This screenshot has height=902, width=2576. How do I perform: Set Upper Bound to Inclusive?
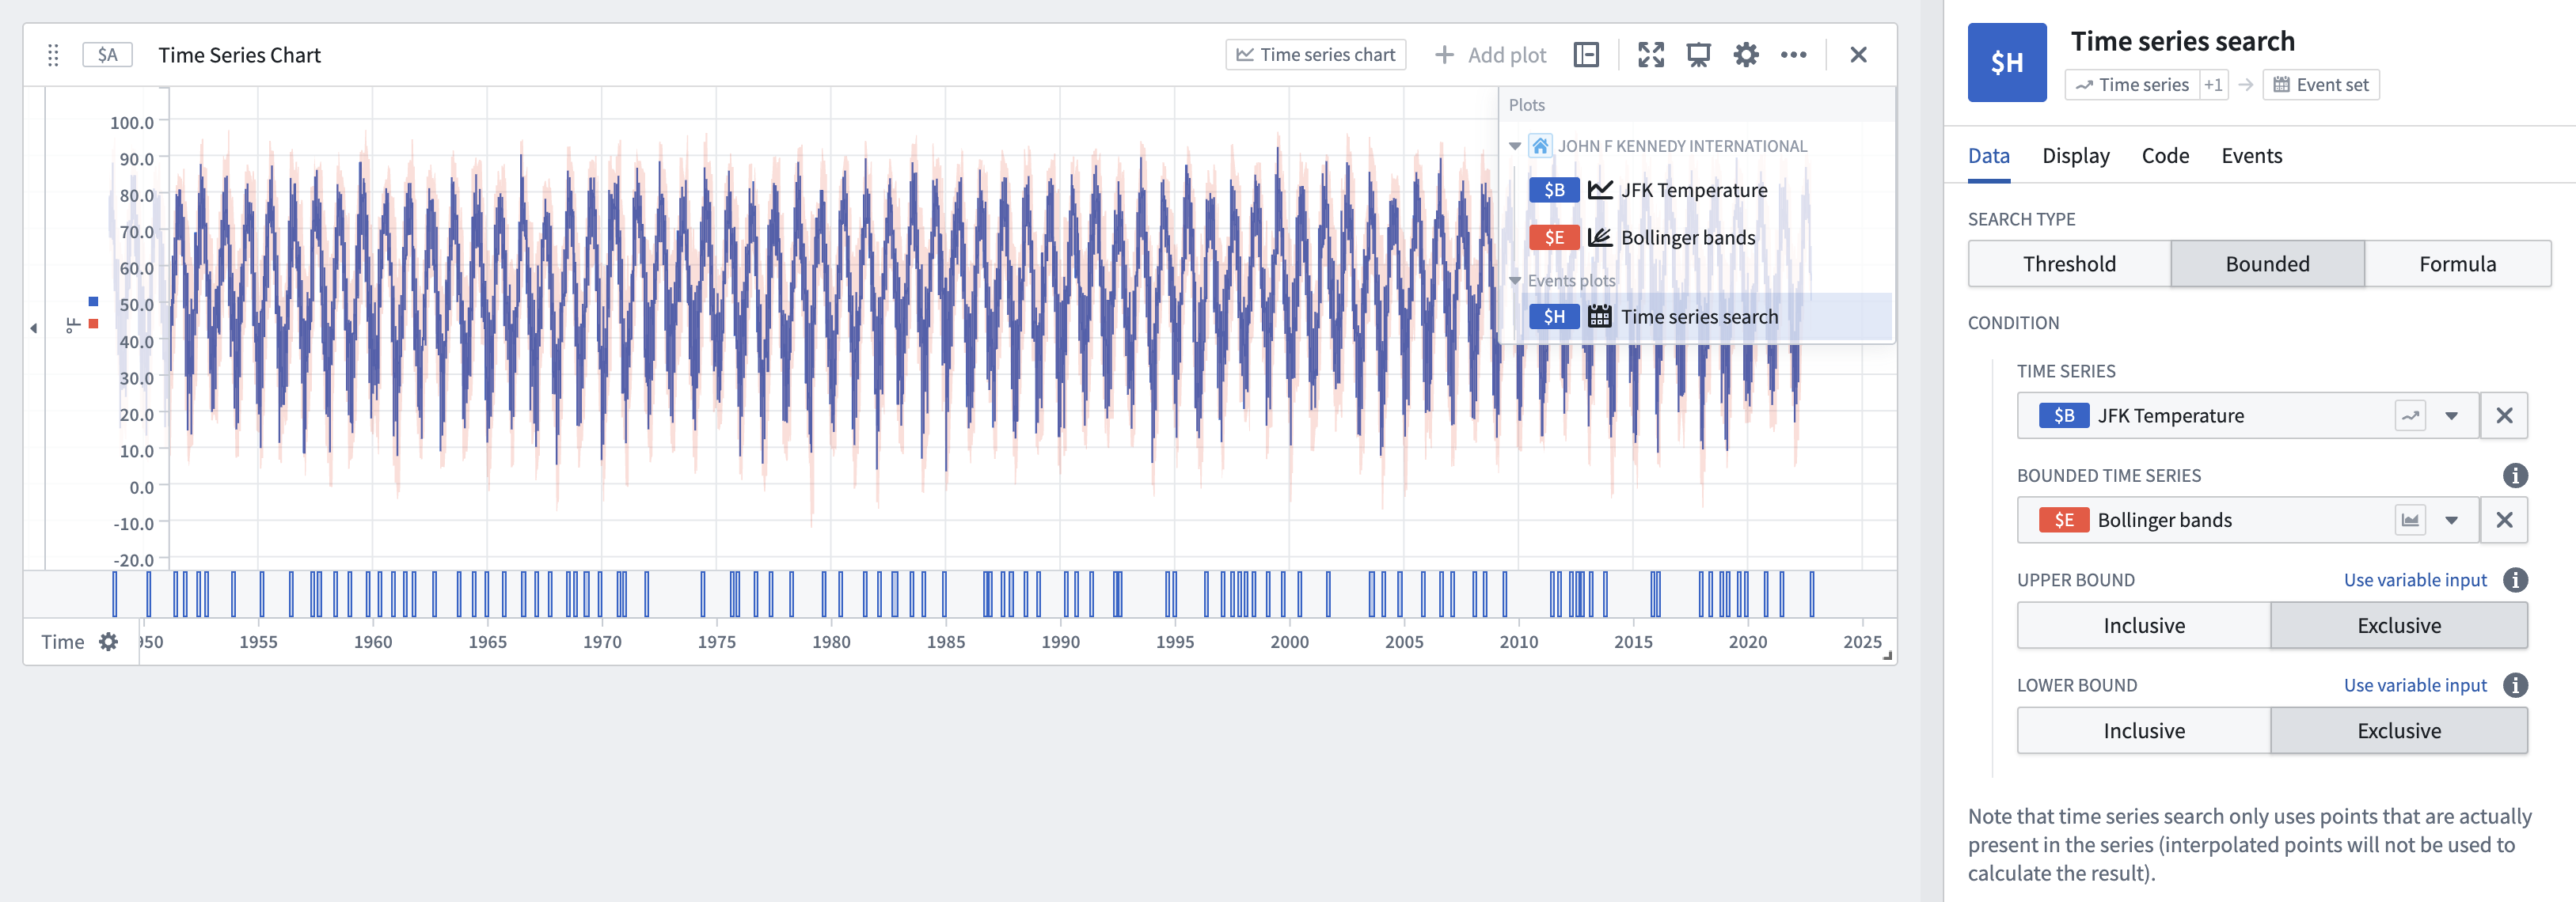(x=2144, y=626)
